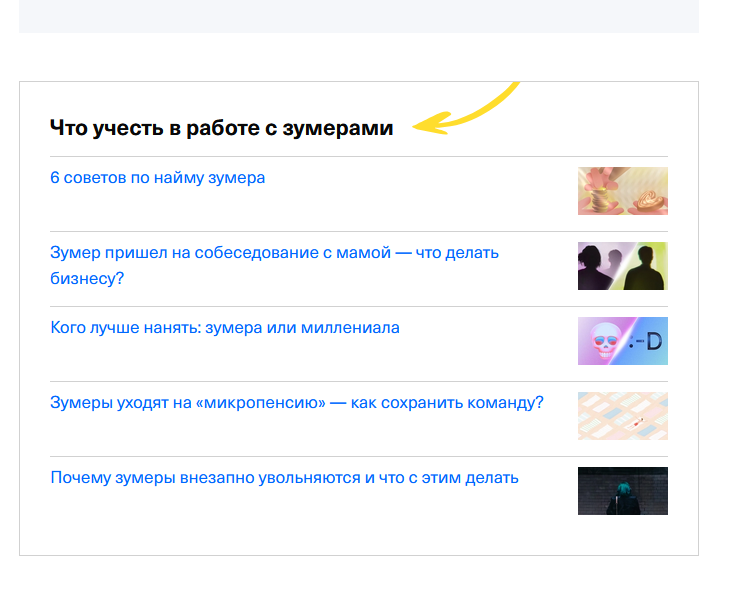Click "Кого лучше нанять: зумера или миллениала"
This screenshot has width=729, height=606.
224,328
